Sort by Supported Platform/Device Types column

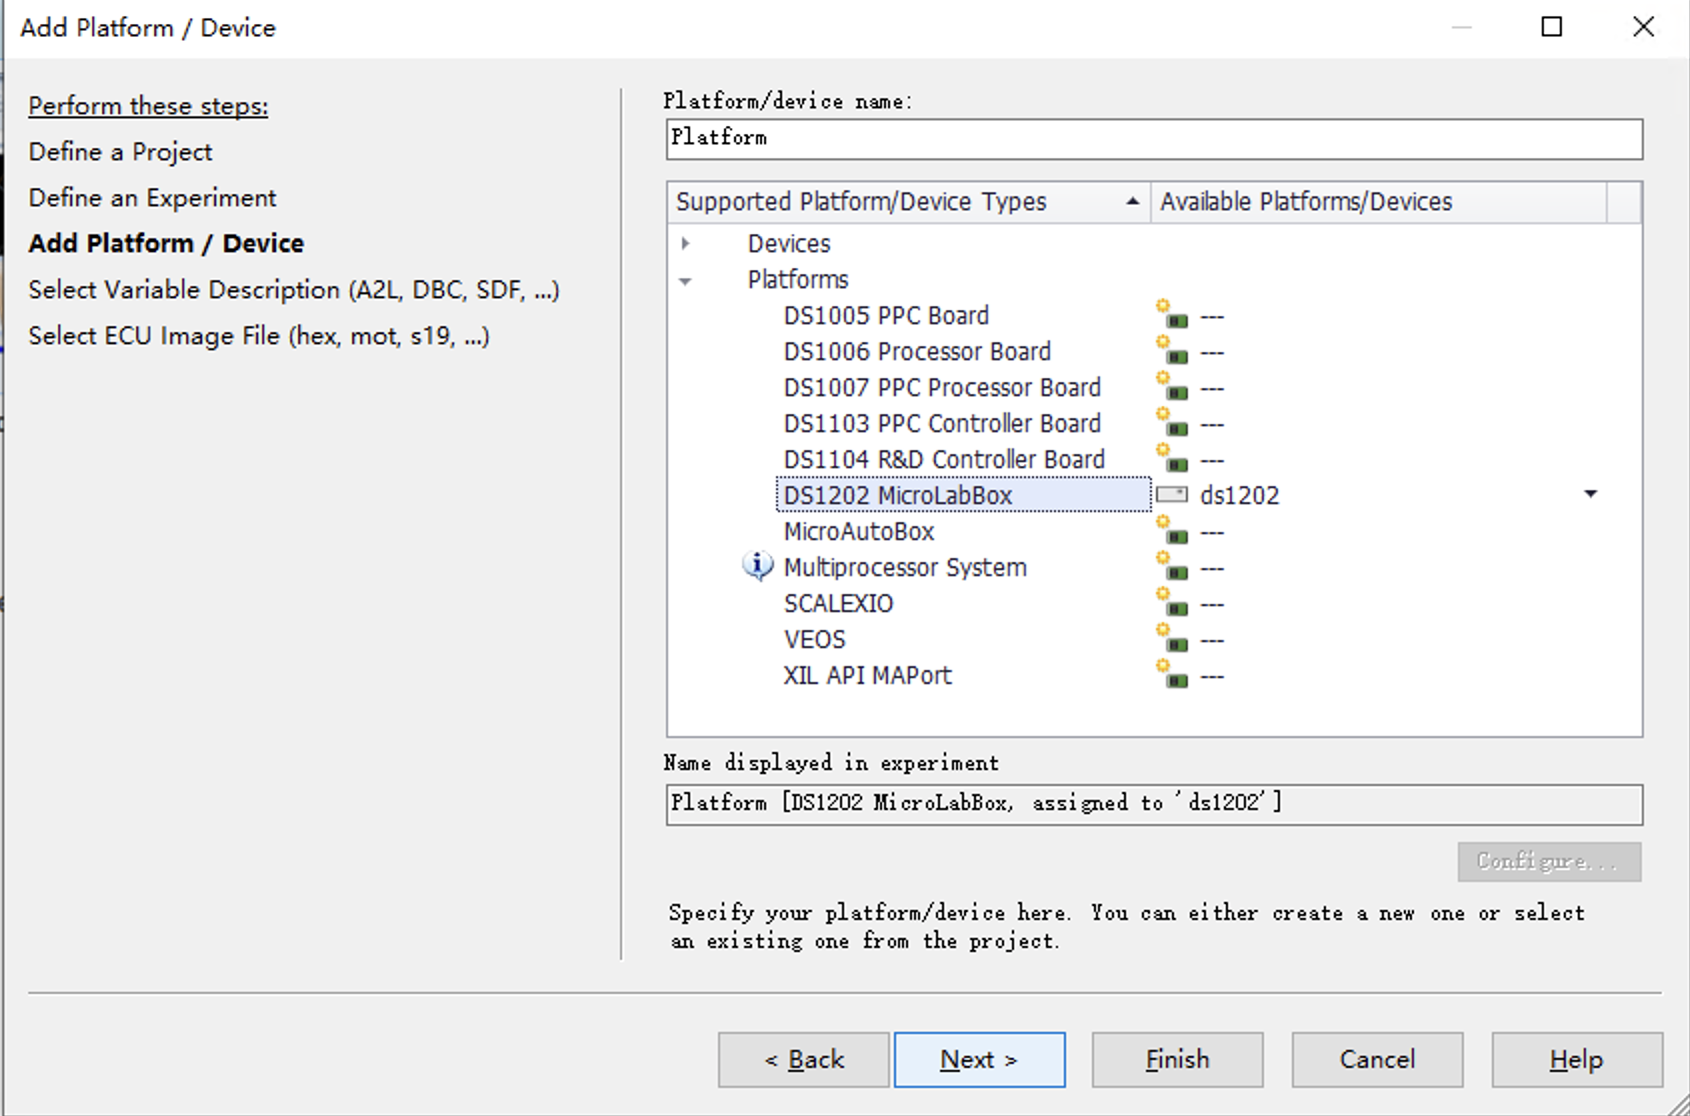(x=908, y=202)
